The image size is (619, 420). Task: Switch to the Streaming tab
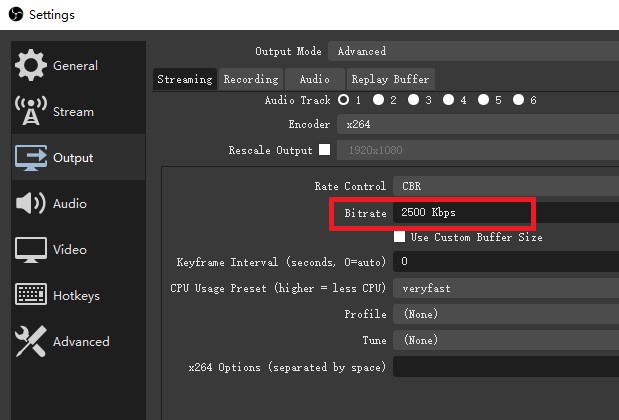(x=185, y=79)
